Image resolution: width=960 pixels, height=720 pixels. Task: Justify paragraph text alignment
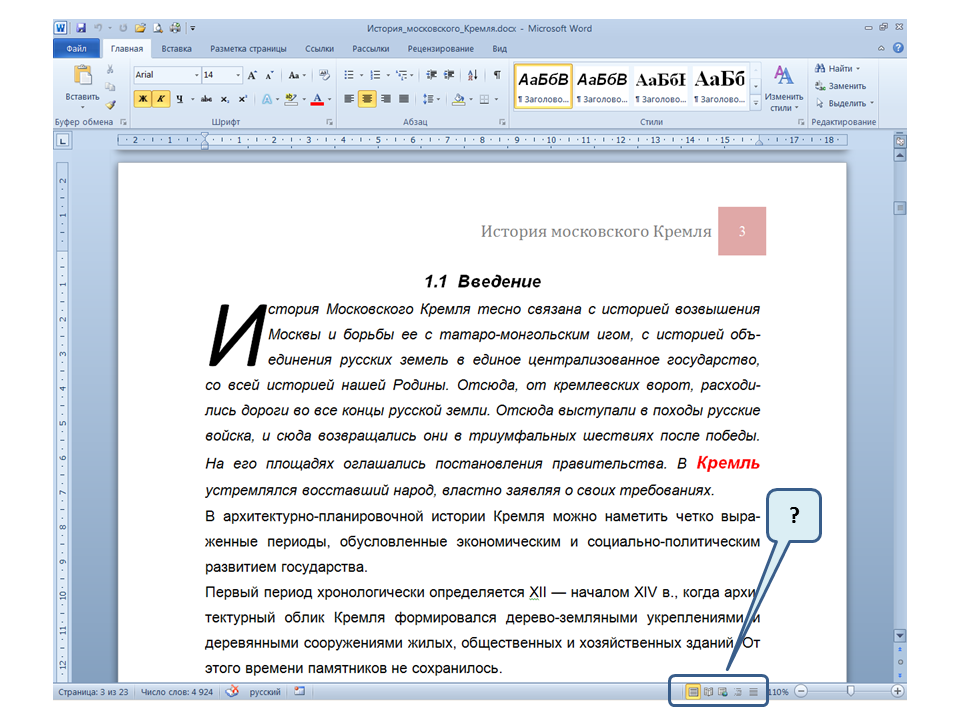[404, 99]
